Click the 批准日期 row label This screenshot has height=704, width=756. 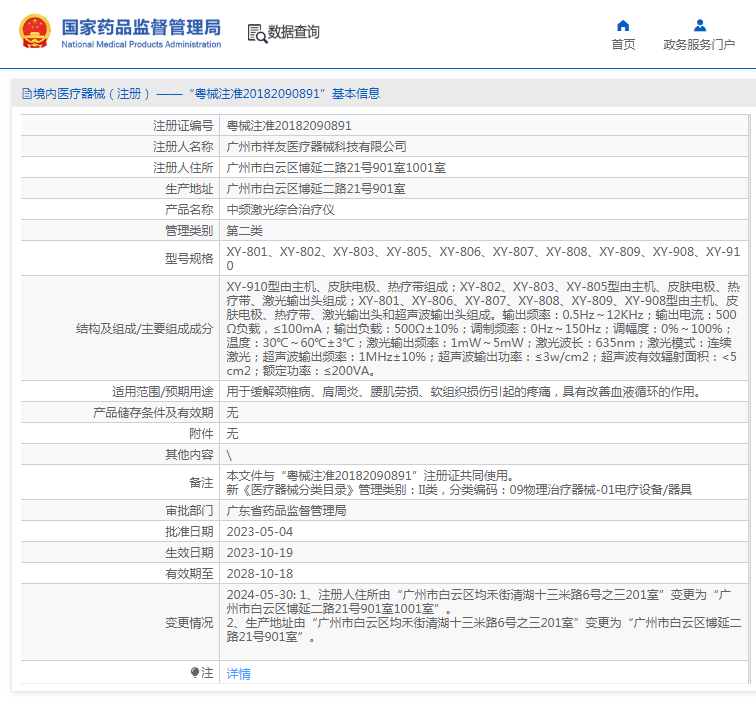tap(189, 532)
